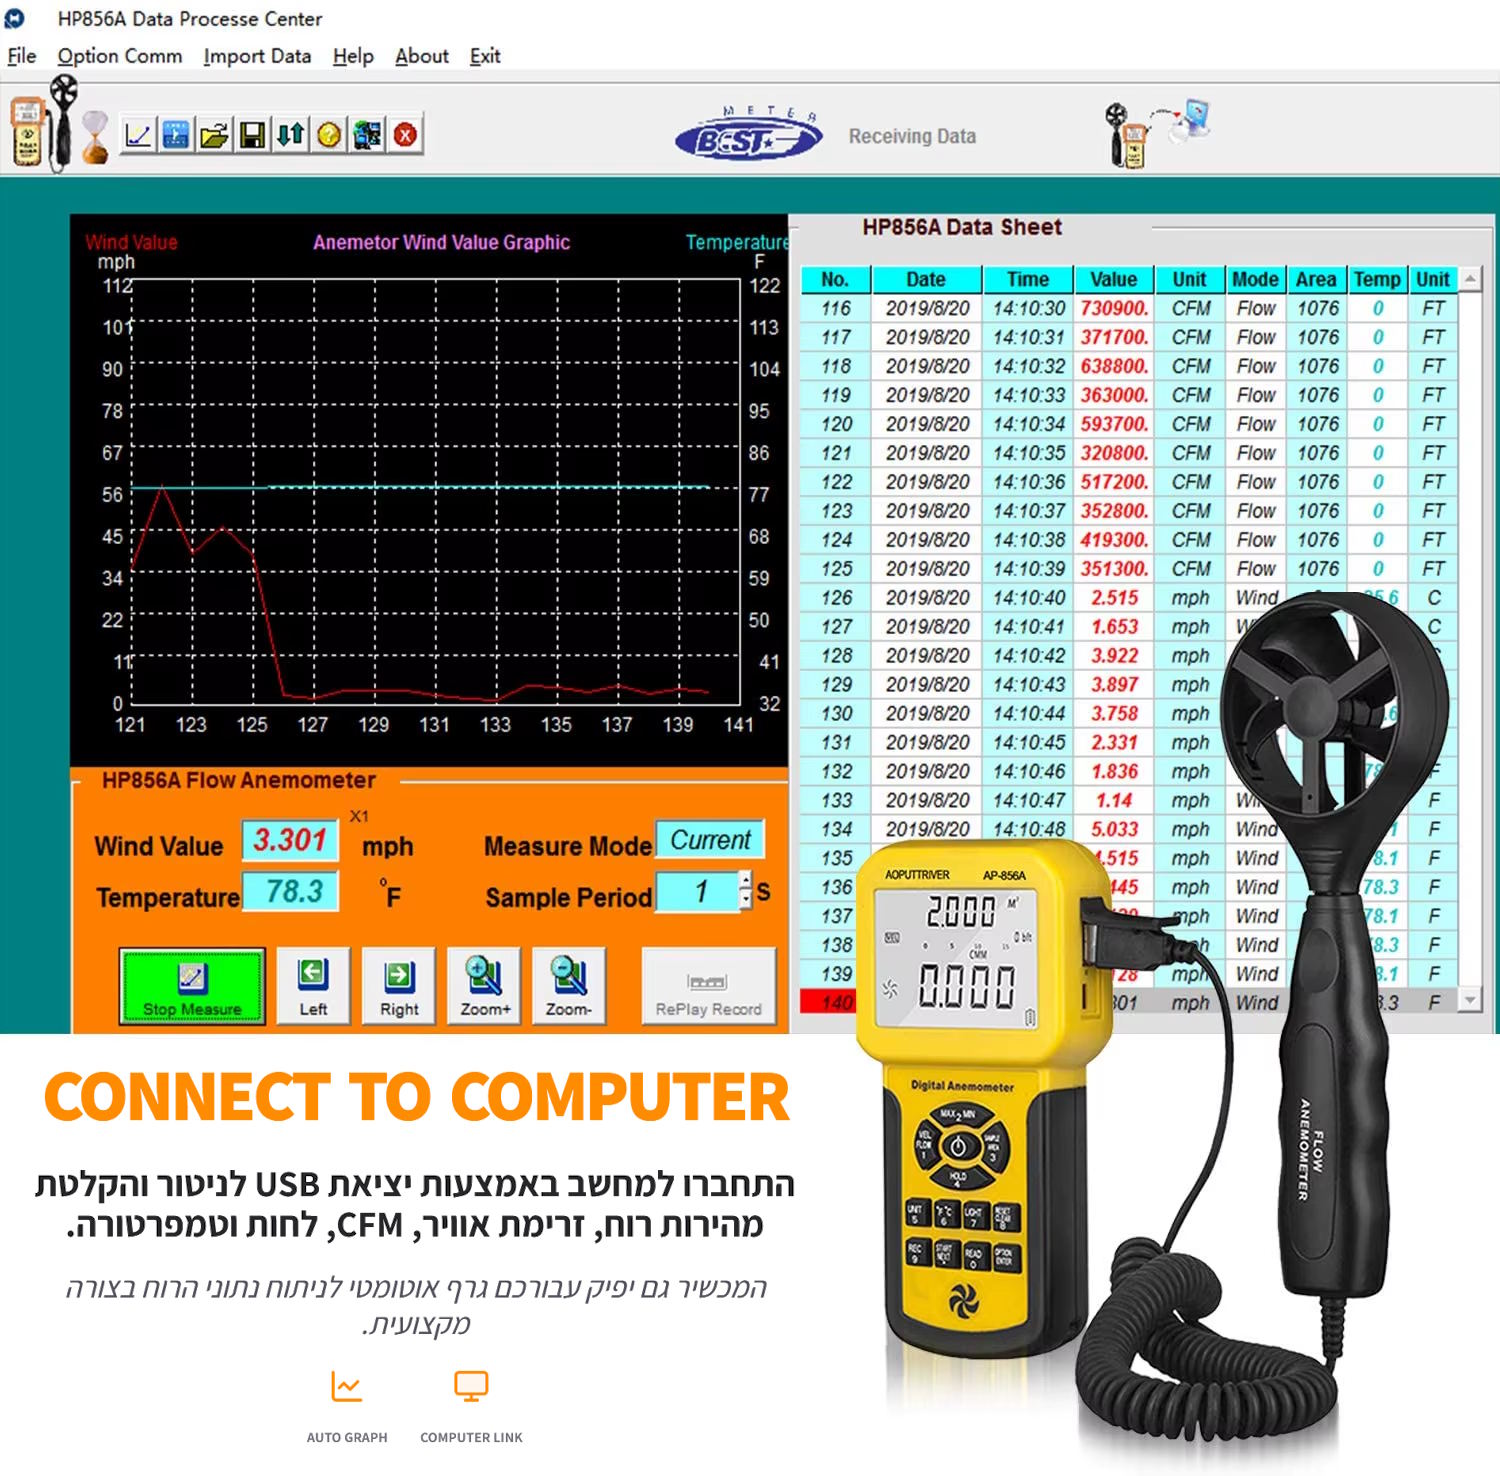Click the RePlay Record button
Image resolution: width=1500 pixels, height=1476 pixels.
click(x=708, y=988)
